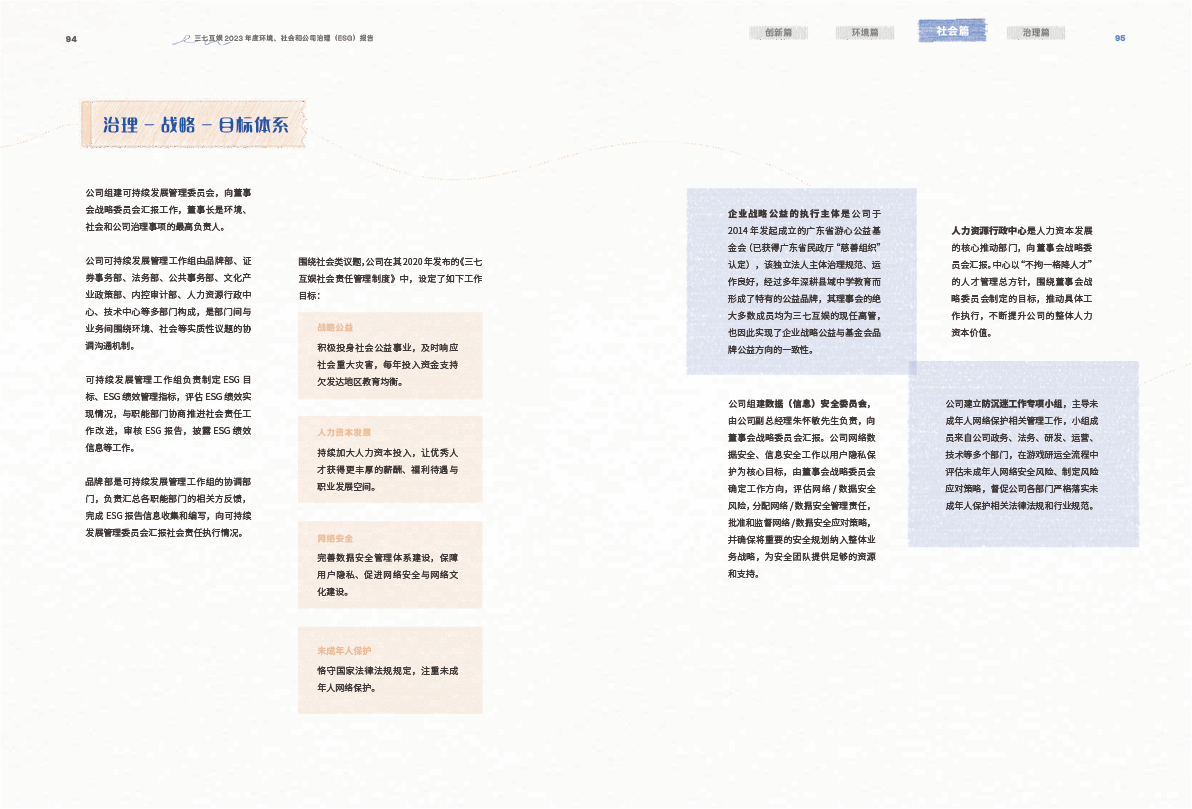Click the 治理-战略-目标体系 heading banner
Image resolution: width=1192 pixels, height=809 pixels.
coord(195,125)
